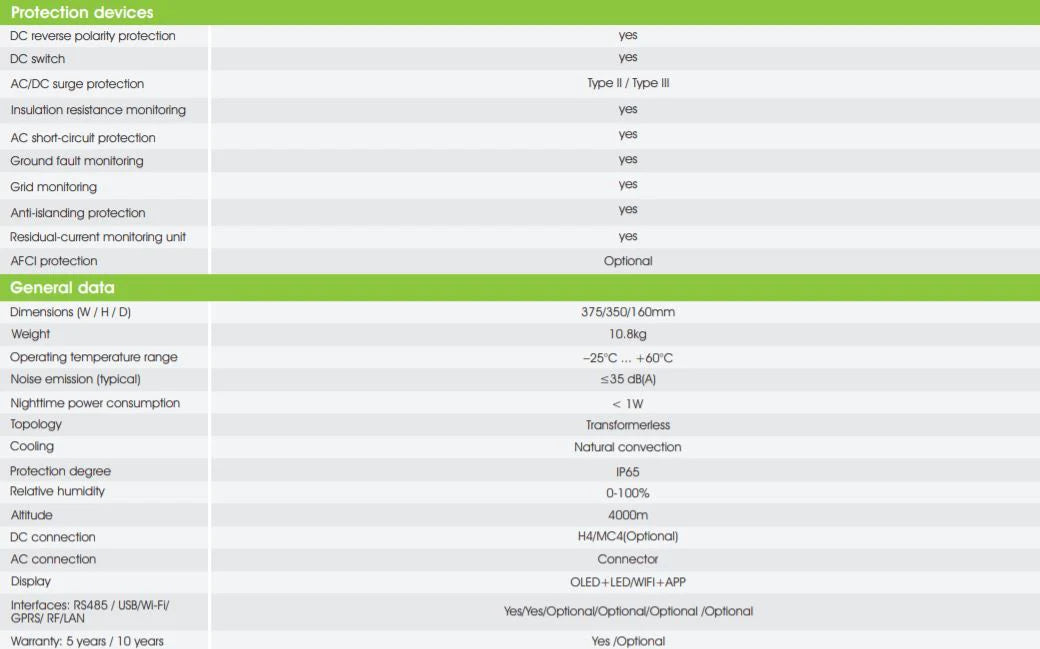Click the Operating temperature range label

tap(94, 357)
